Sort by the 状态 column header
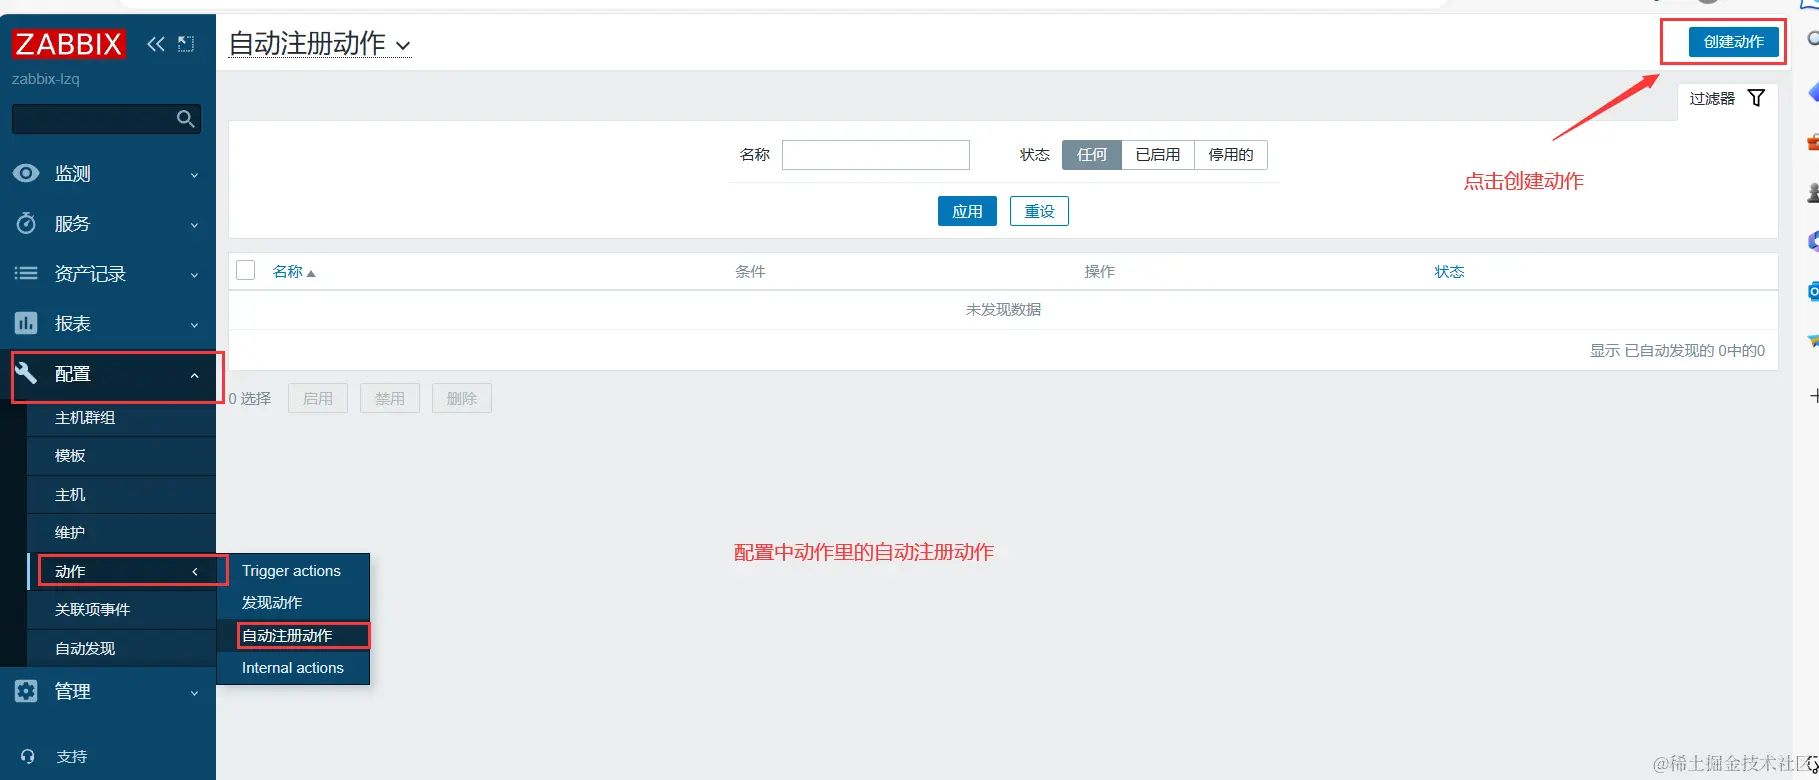This screenshot has height=780, width=1819. (1449, 271)
